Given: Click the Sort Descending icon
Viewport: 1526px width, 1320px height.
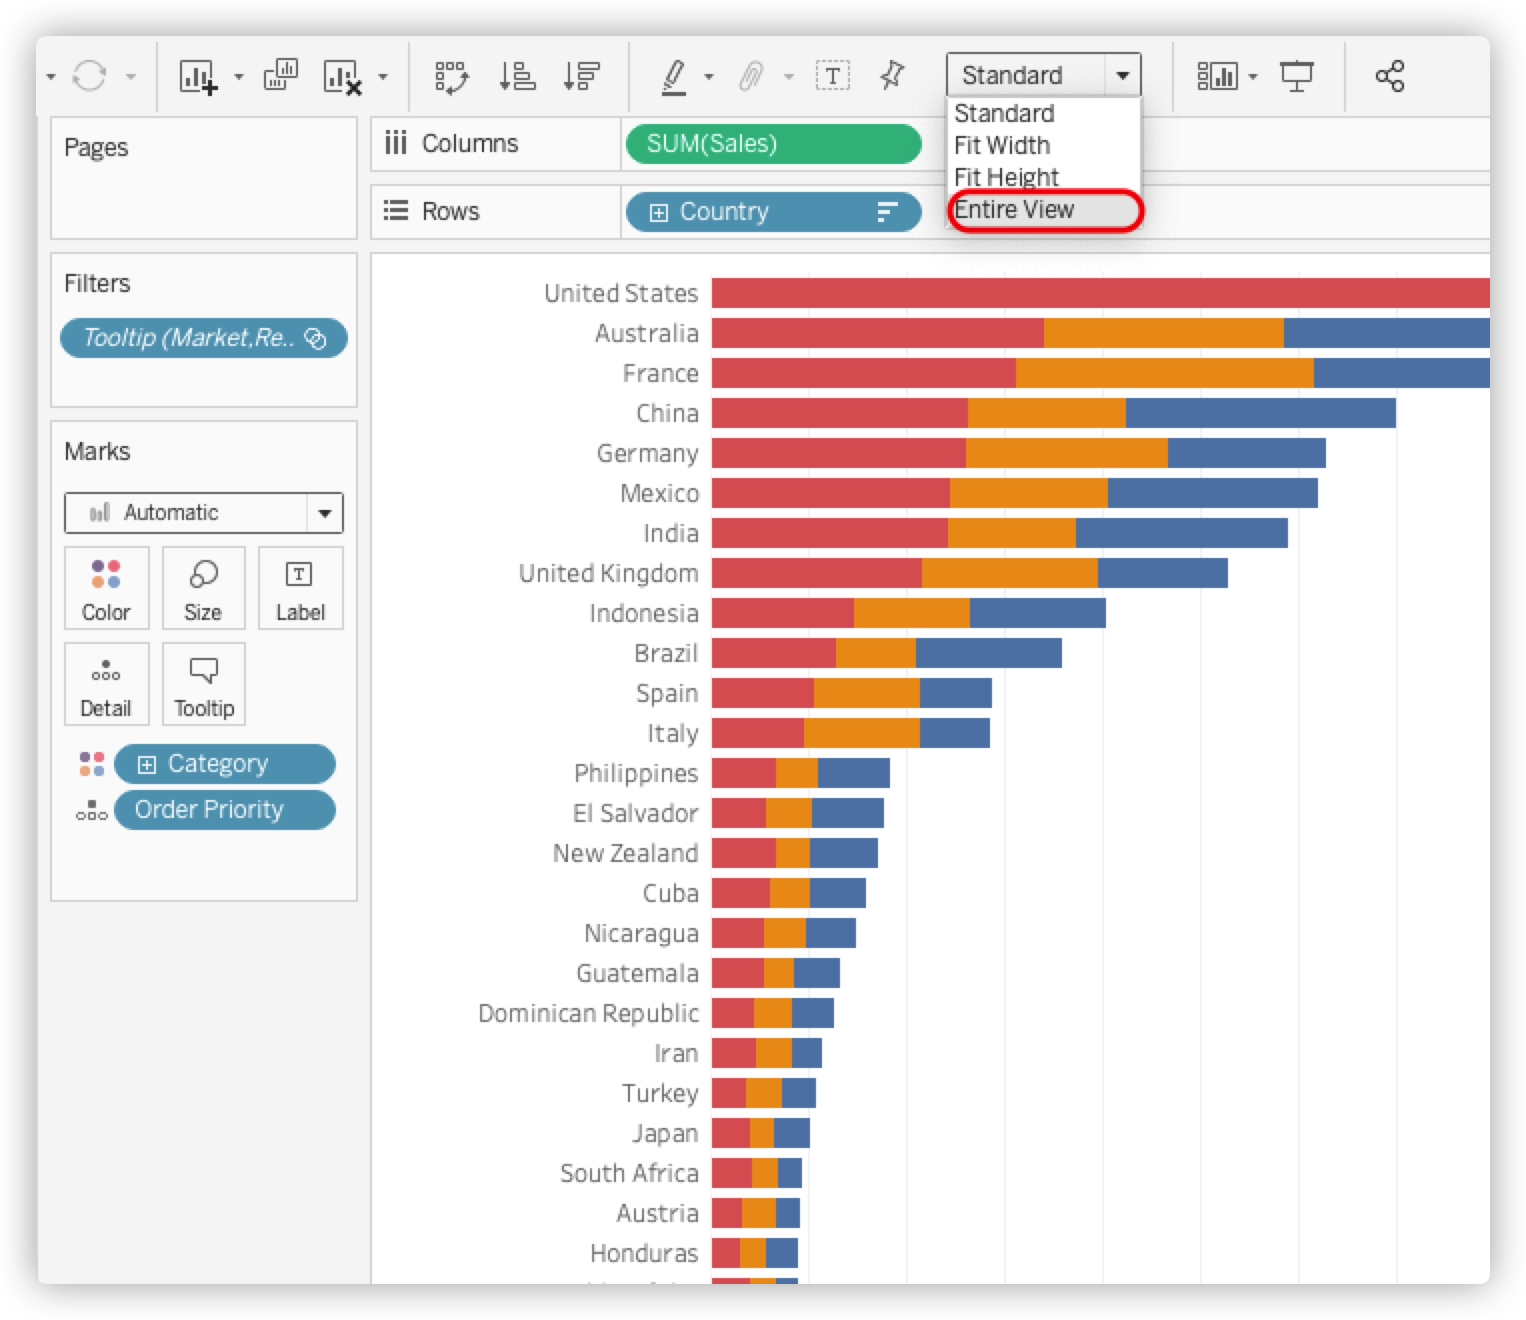Looking at the screenshot, I should coord(581,76).
